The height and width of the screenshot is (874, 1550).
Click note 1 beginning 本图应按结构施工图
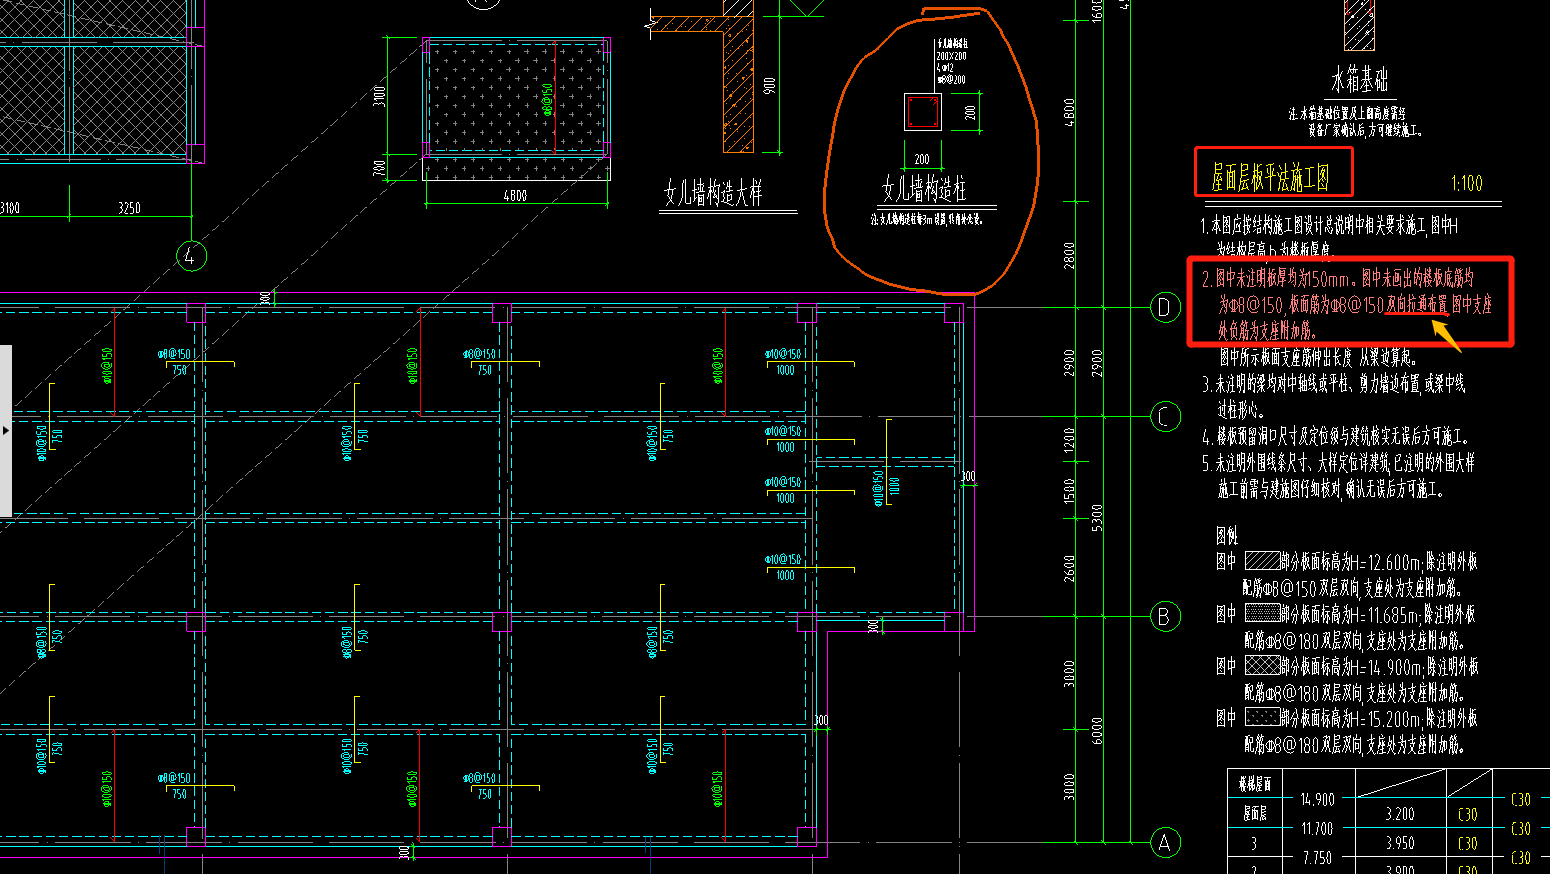(x=1330, y=238)
